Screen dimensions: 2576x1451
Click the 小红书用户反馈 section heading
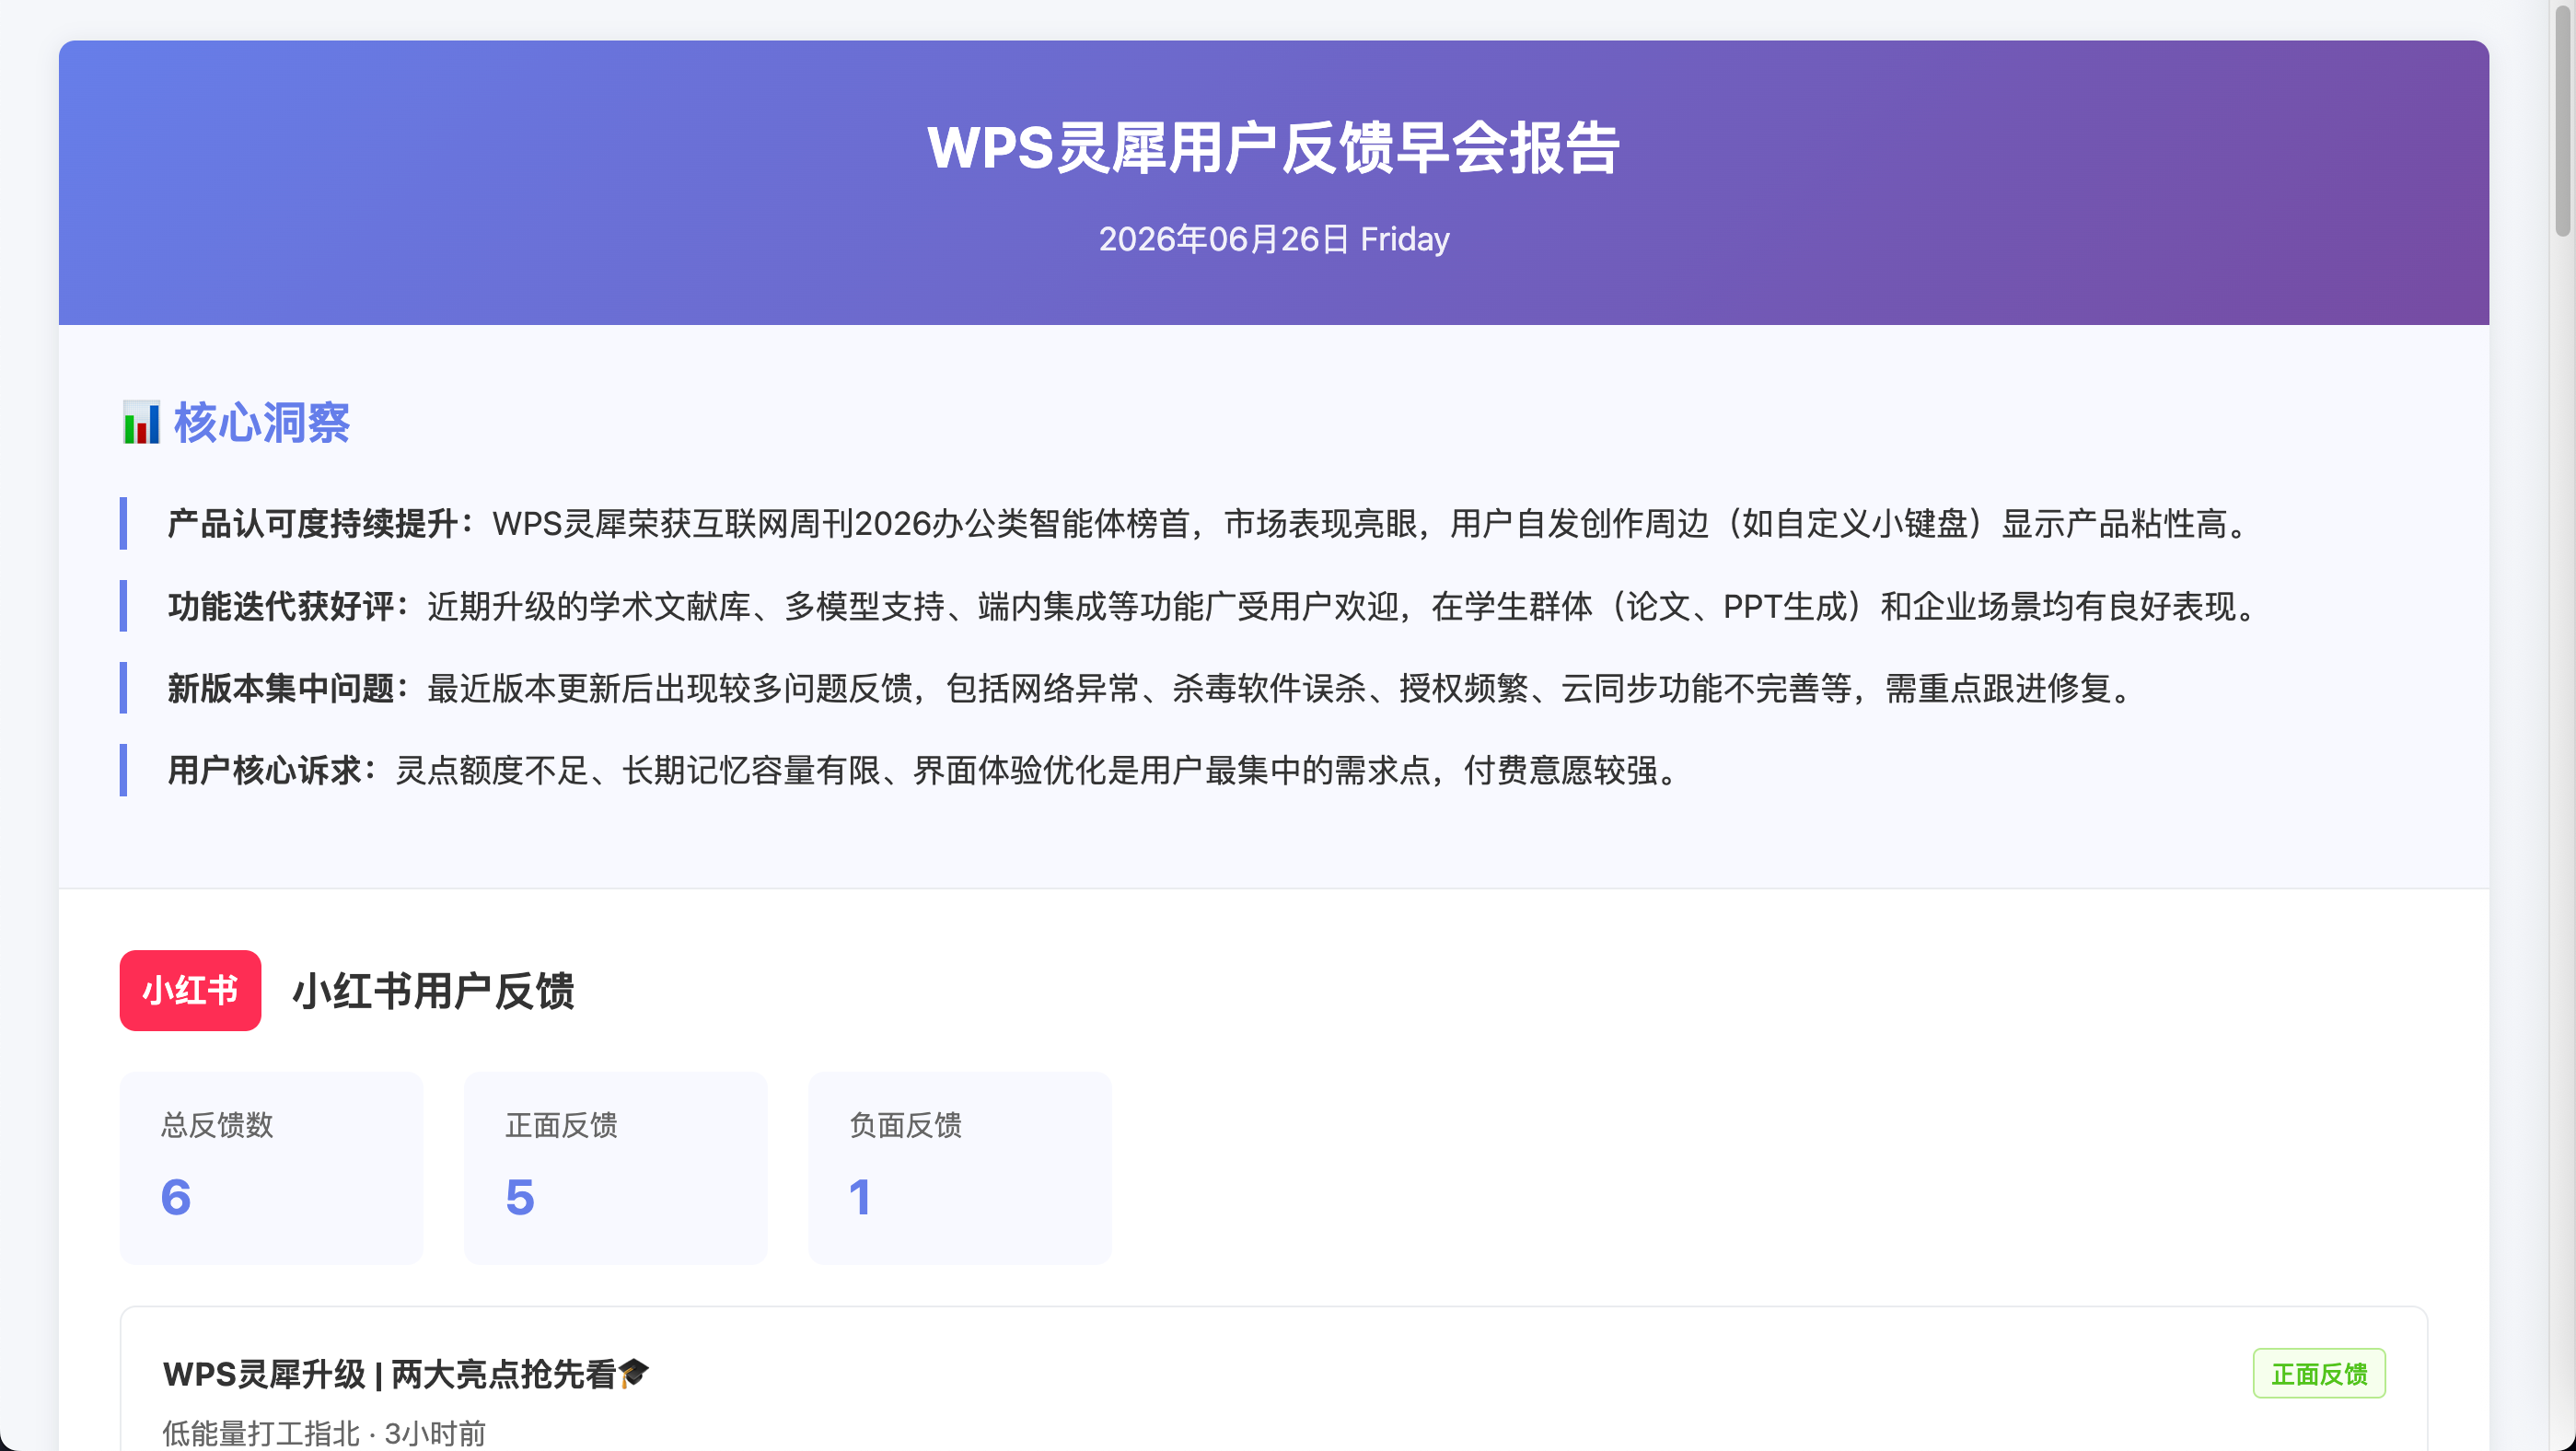[433, 991]
